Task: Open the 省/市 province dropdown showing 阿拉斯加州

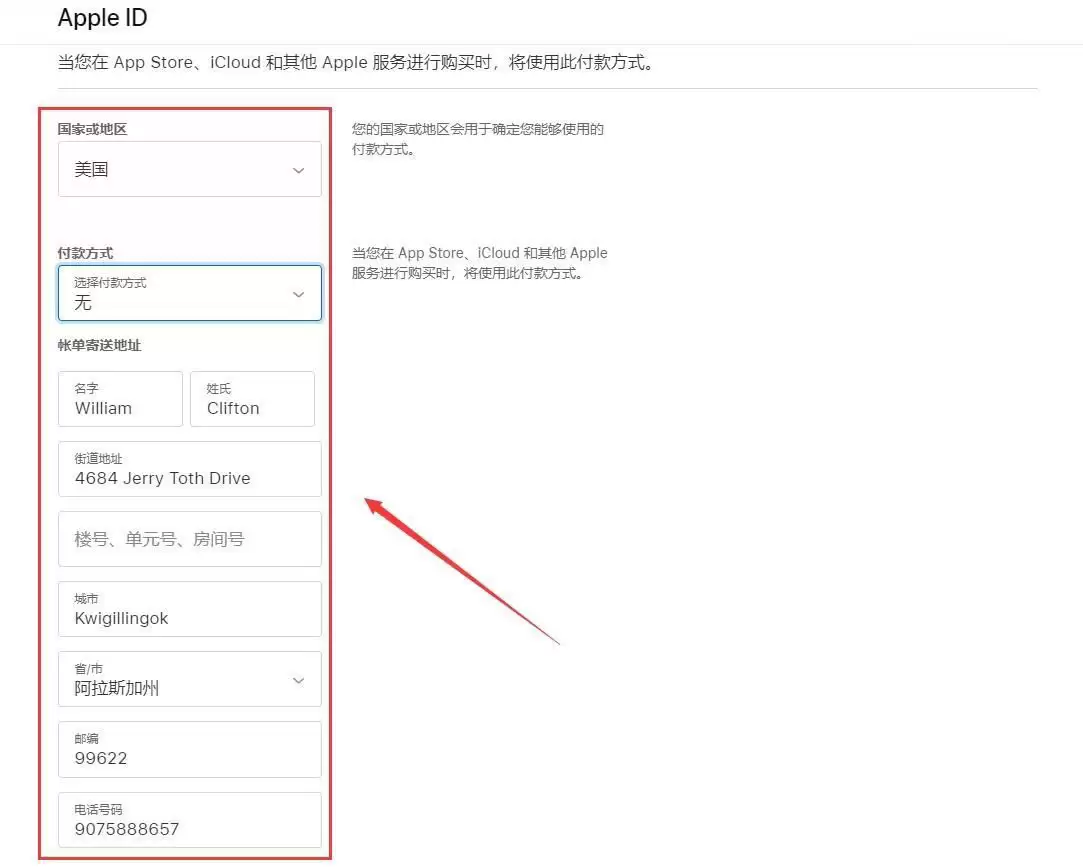Action: (x=190, y=679)
